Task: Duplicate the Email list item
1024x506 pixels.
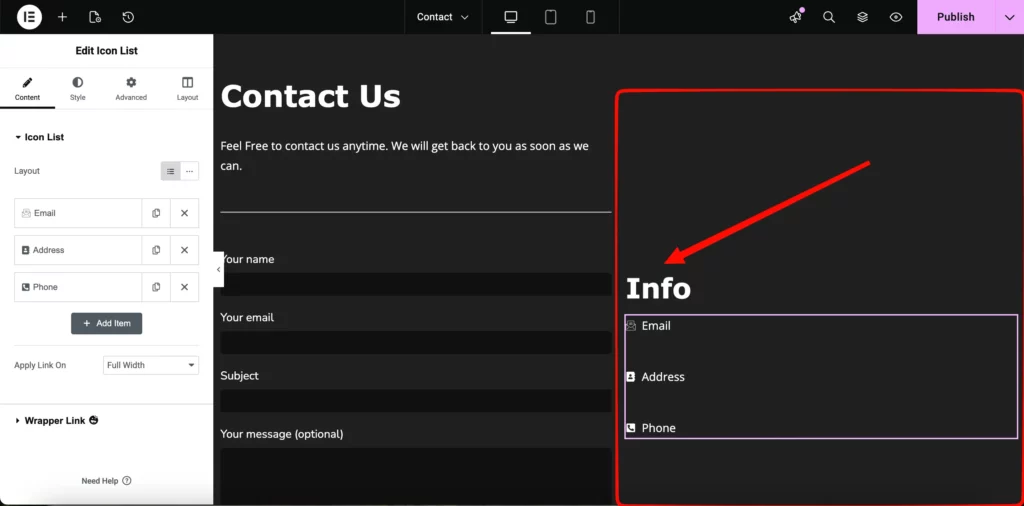Action: click(x=156, y=213)
